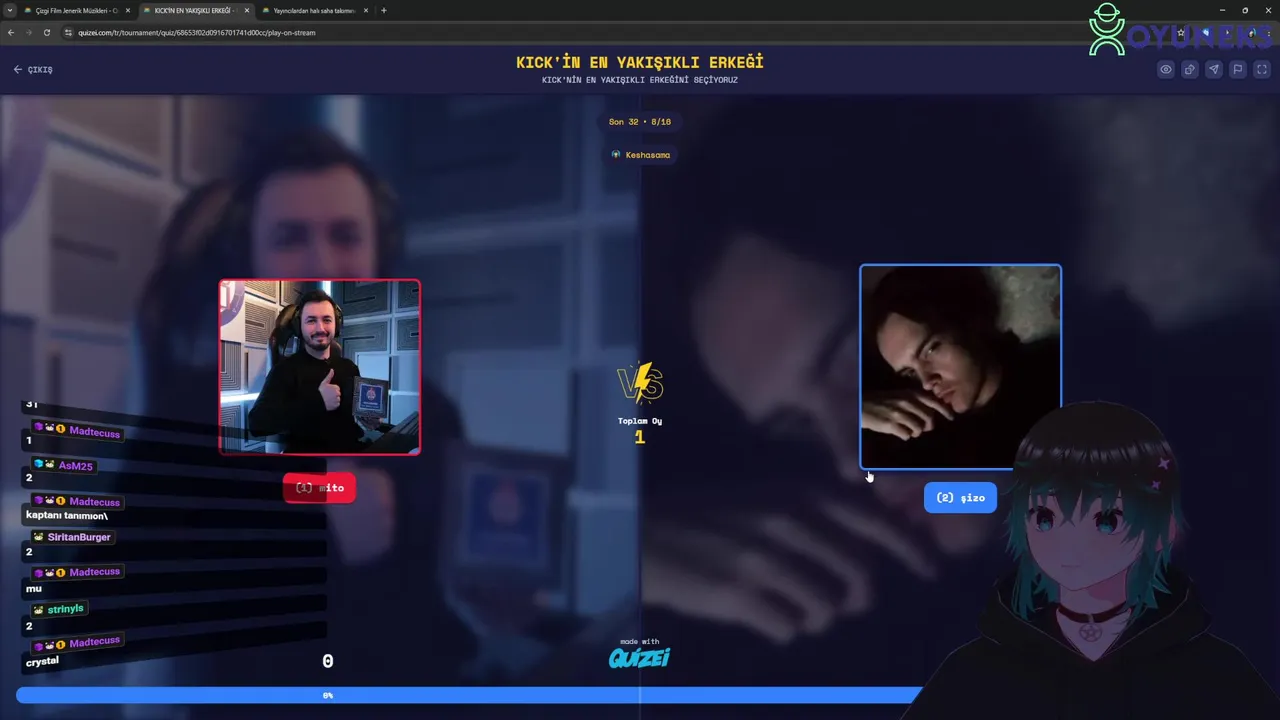This screenshot has width=1280, height=720.
Task: Bookmark this page with star icon
Action: coord(1181,32)
